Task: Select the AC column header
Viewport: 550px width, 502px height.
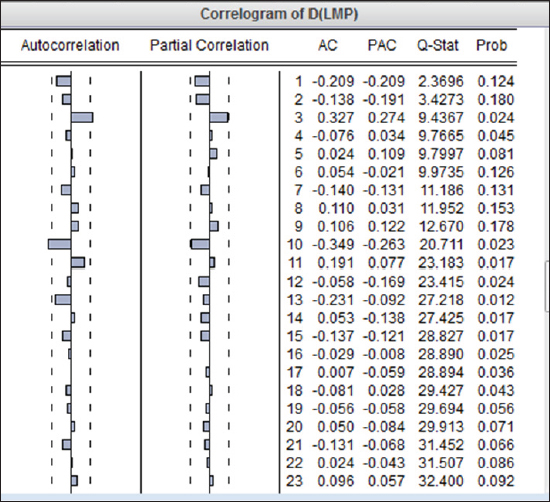Action: (328, 46)
